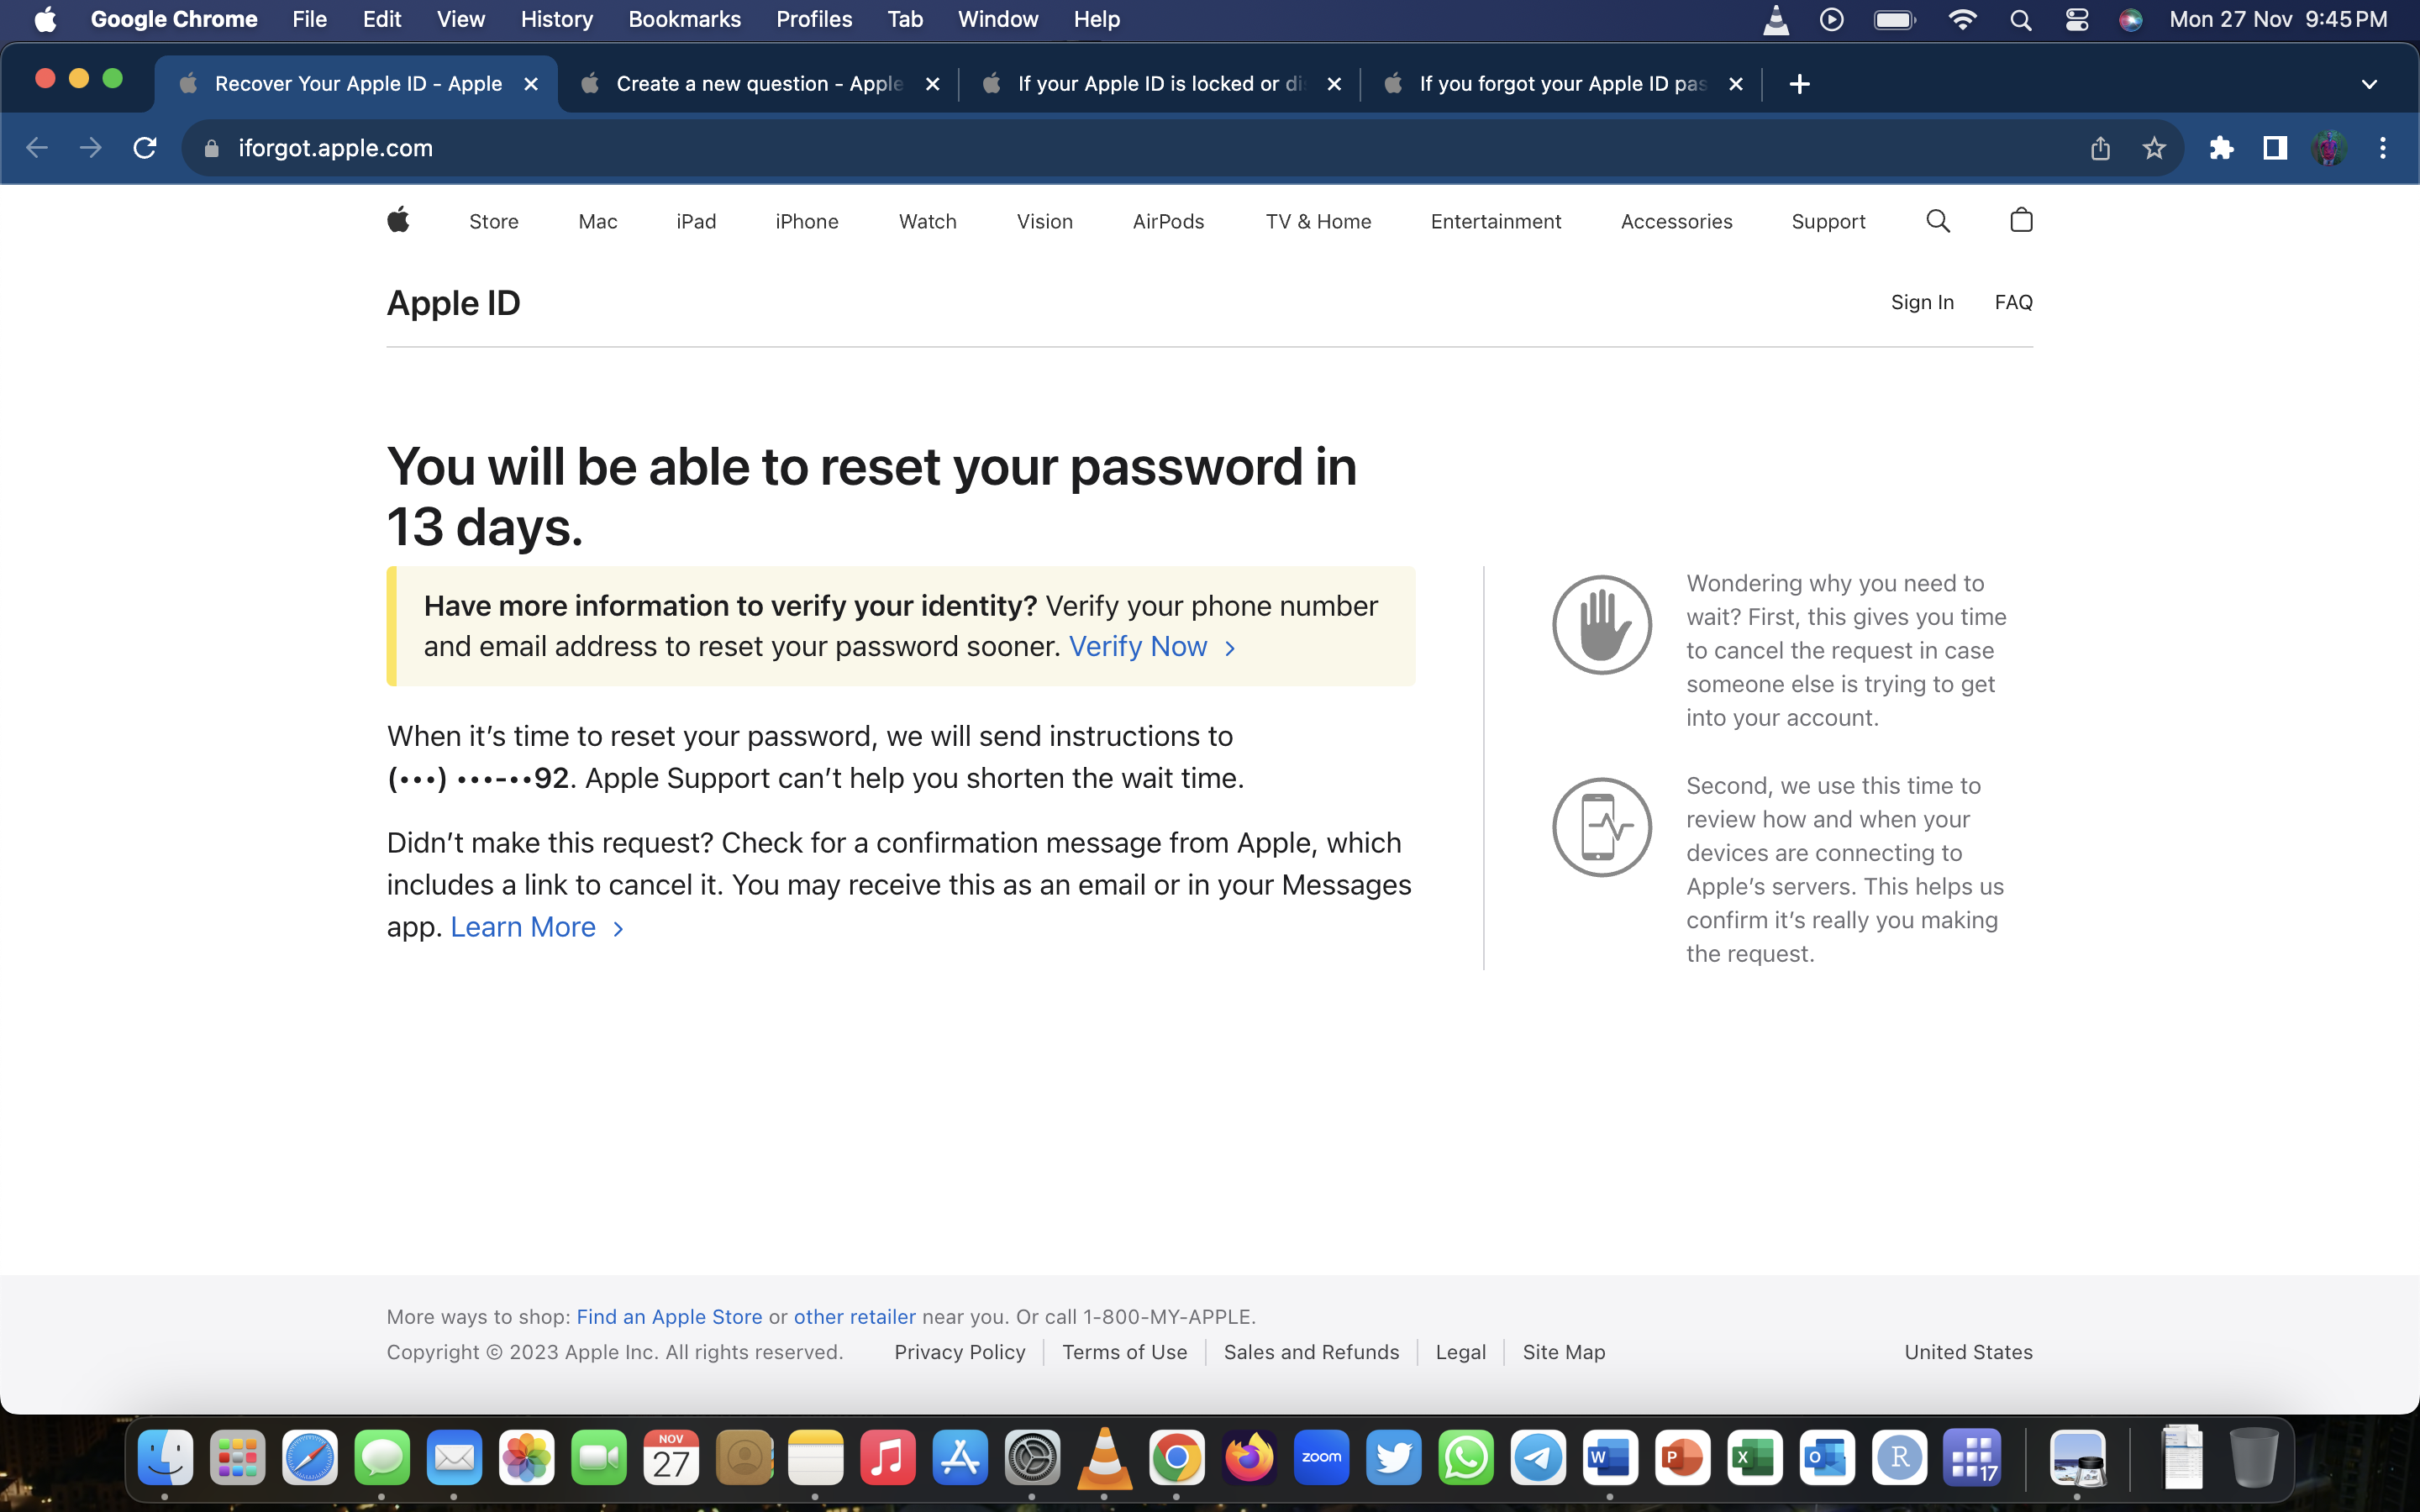Click the Learn More chevron arrow
This screenshot has height=1512, width=2420.
(x=618, y=929)
